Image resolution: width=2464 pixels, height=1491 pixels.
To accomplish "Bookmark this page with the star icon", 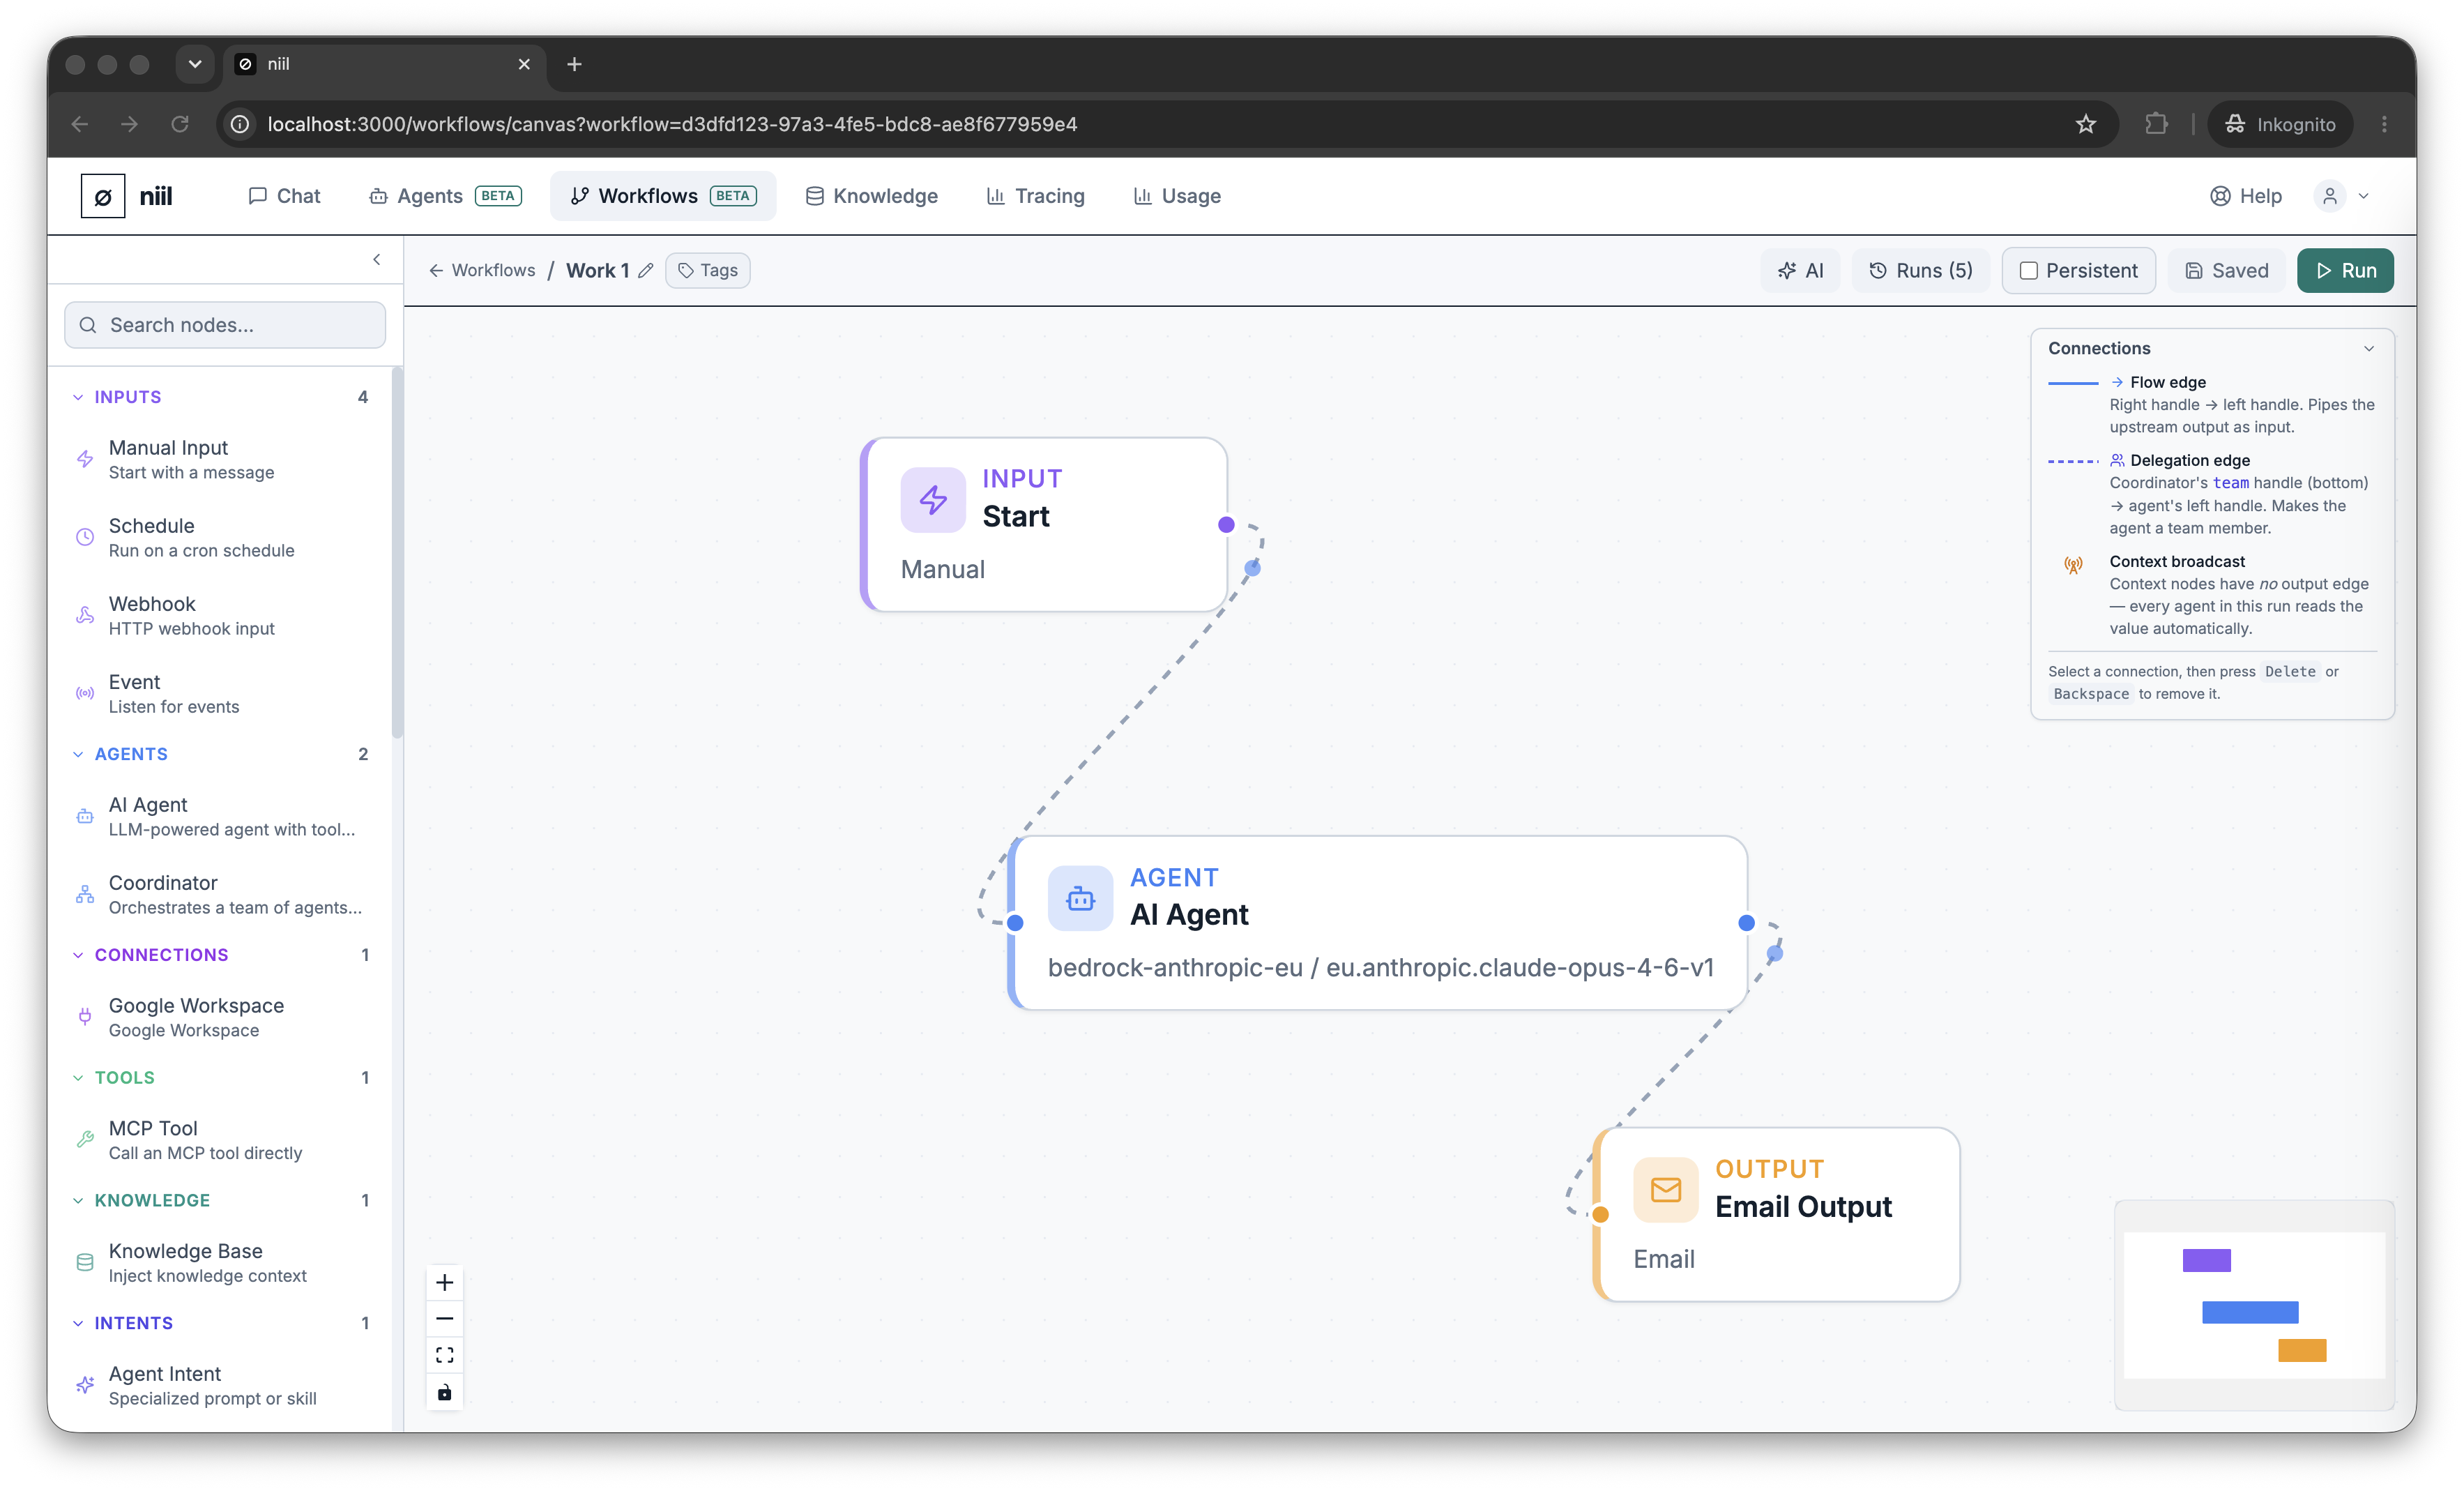I will (x=2085, y=124).
